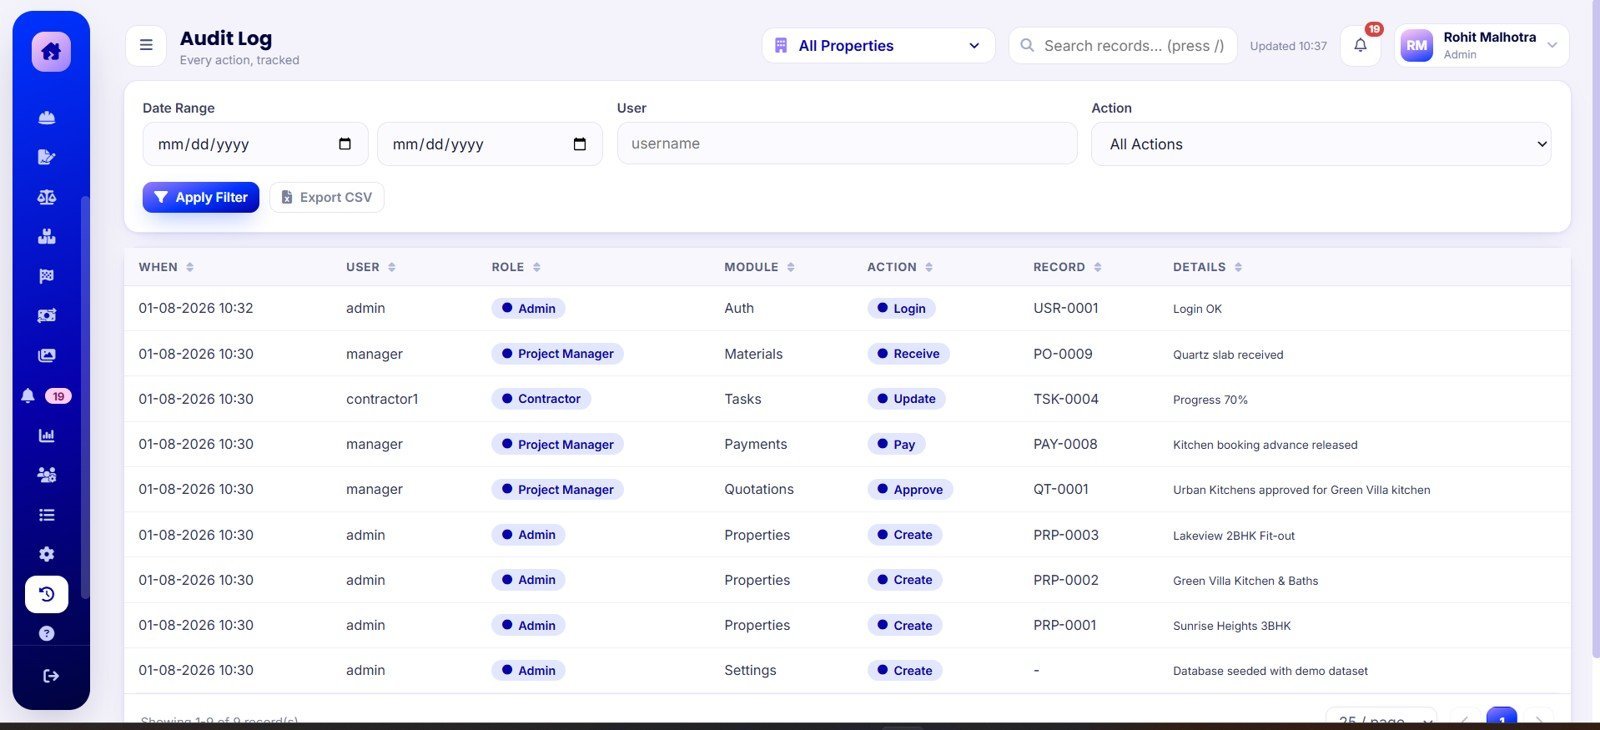Expand the Rohit Malhotra user menu
The width and height of the screenshot is (1600, 730).
pos(1482,46)
